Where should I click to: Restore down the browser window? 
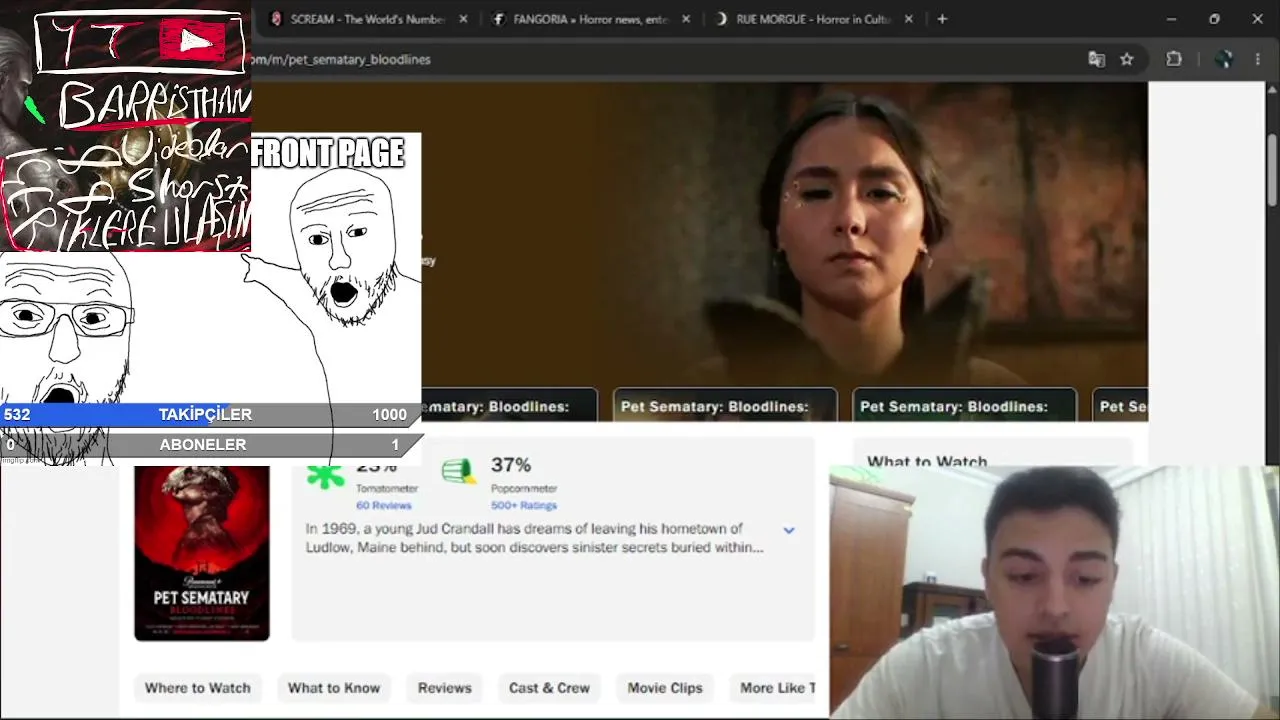(x=1214, y=19)
